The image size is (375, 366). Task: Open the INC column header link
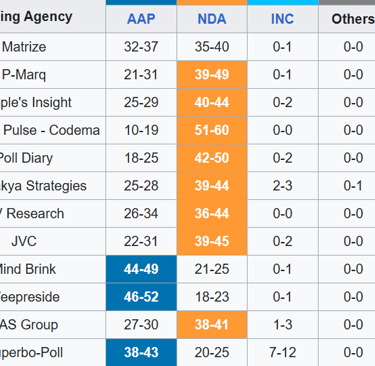(x=282, y=19)
